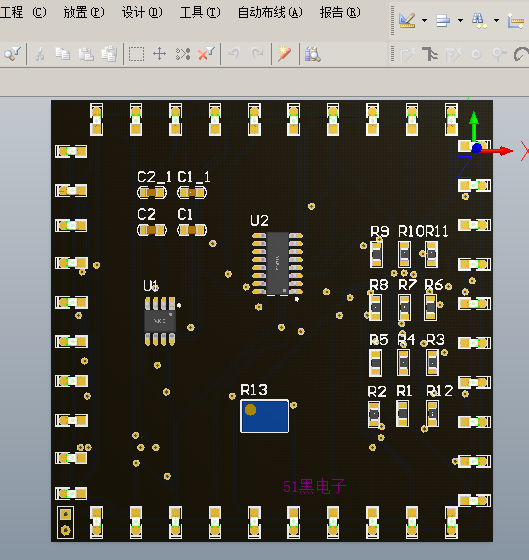Image resolution: width=529 pixels, height=560 pixels.
Task: Click the Move selection cross-arrows icon
Action: click(x=159, y=54)
